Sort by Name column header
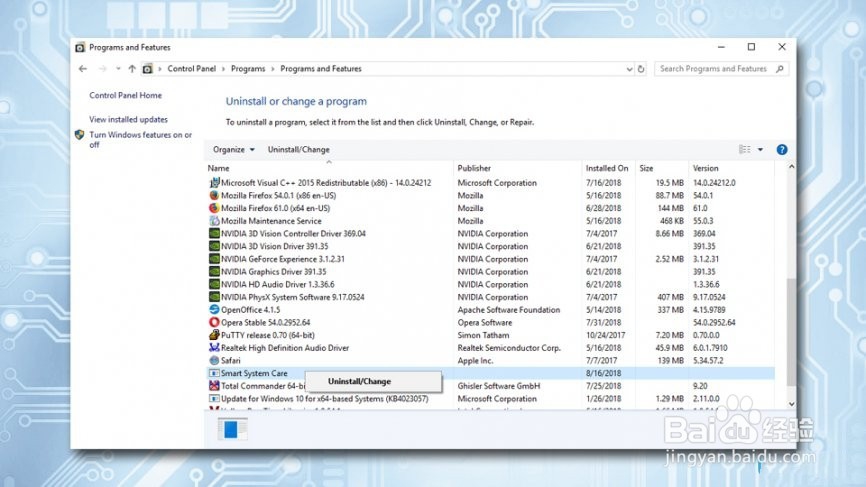Image resolution: width=866 pixels, height=487 pixels. click(218, 168)
